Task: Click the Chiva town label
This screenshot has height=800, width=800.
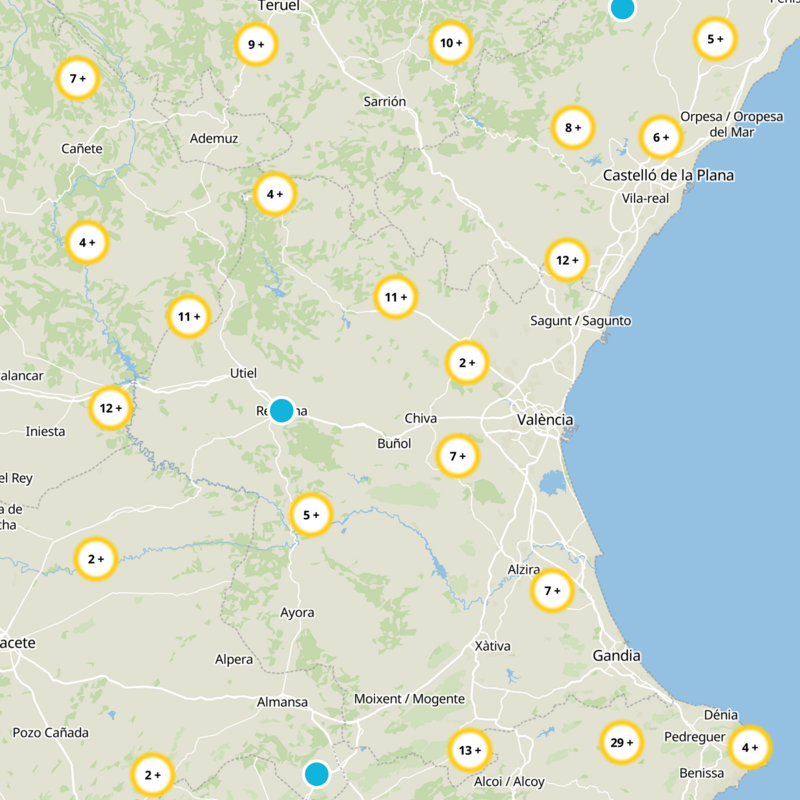Action: (x=420, y=418)
